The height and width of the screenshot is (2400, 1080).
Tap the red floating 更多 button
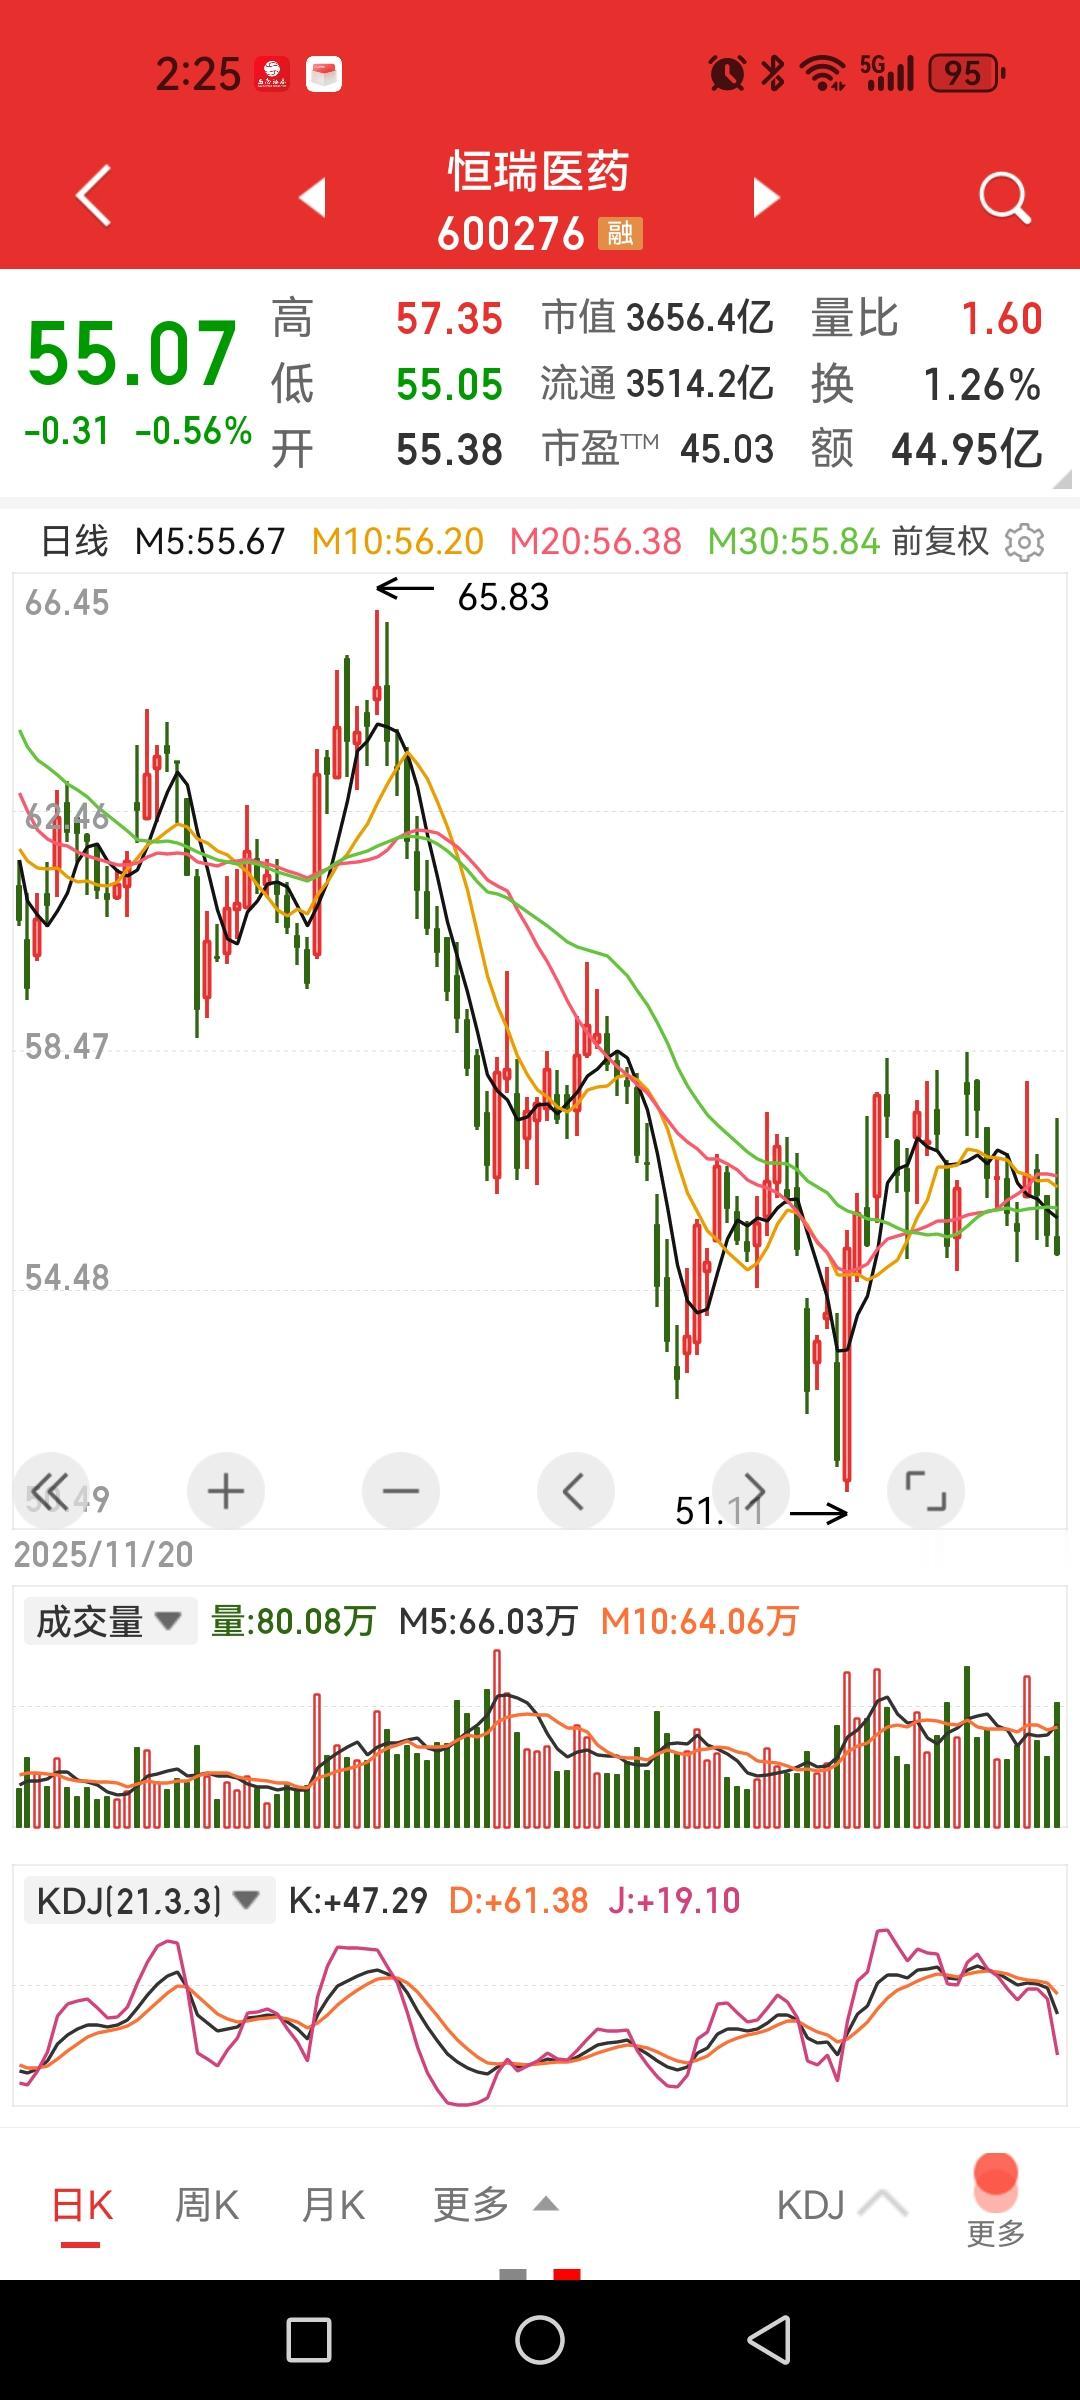[996, 2200]
